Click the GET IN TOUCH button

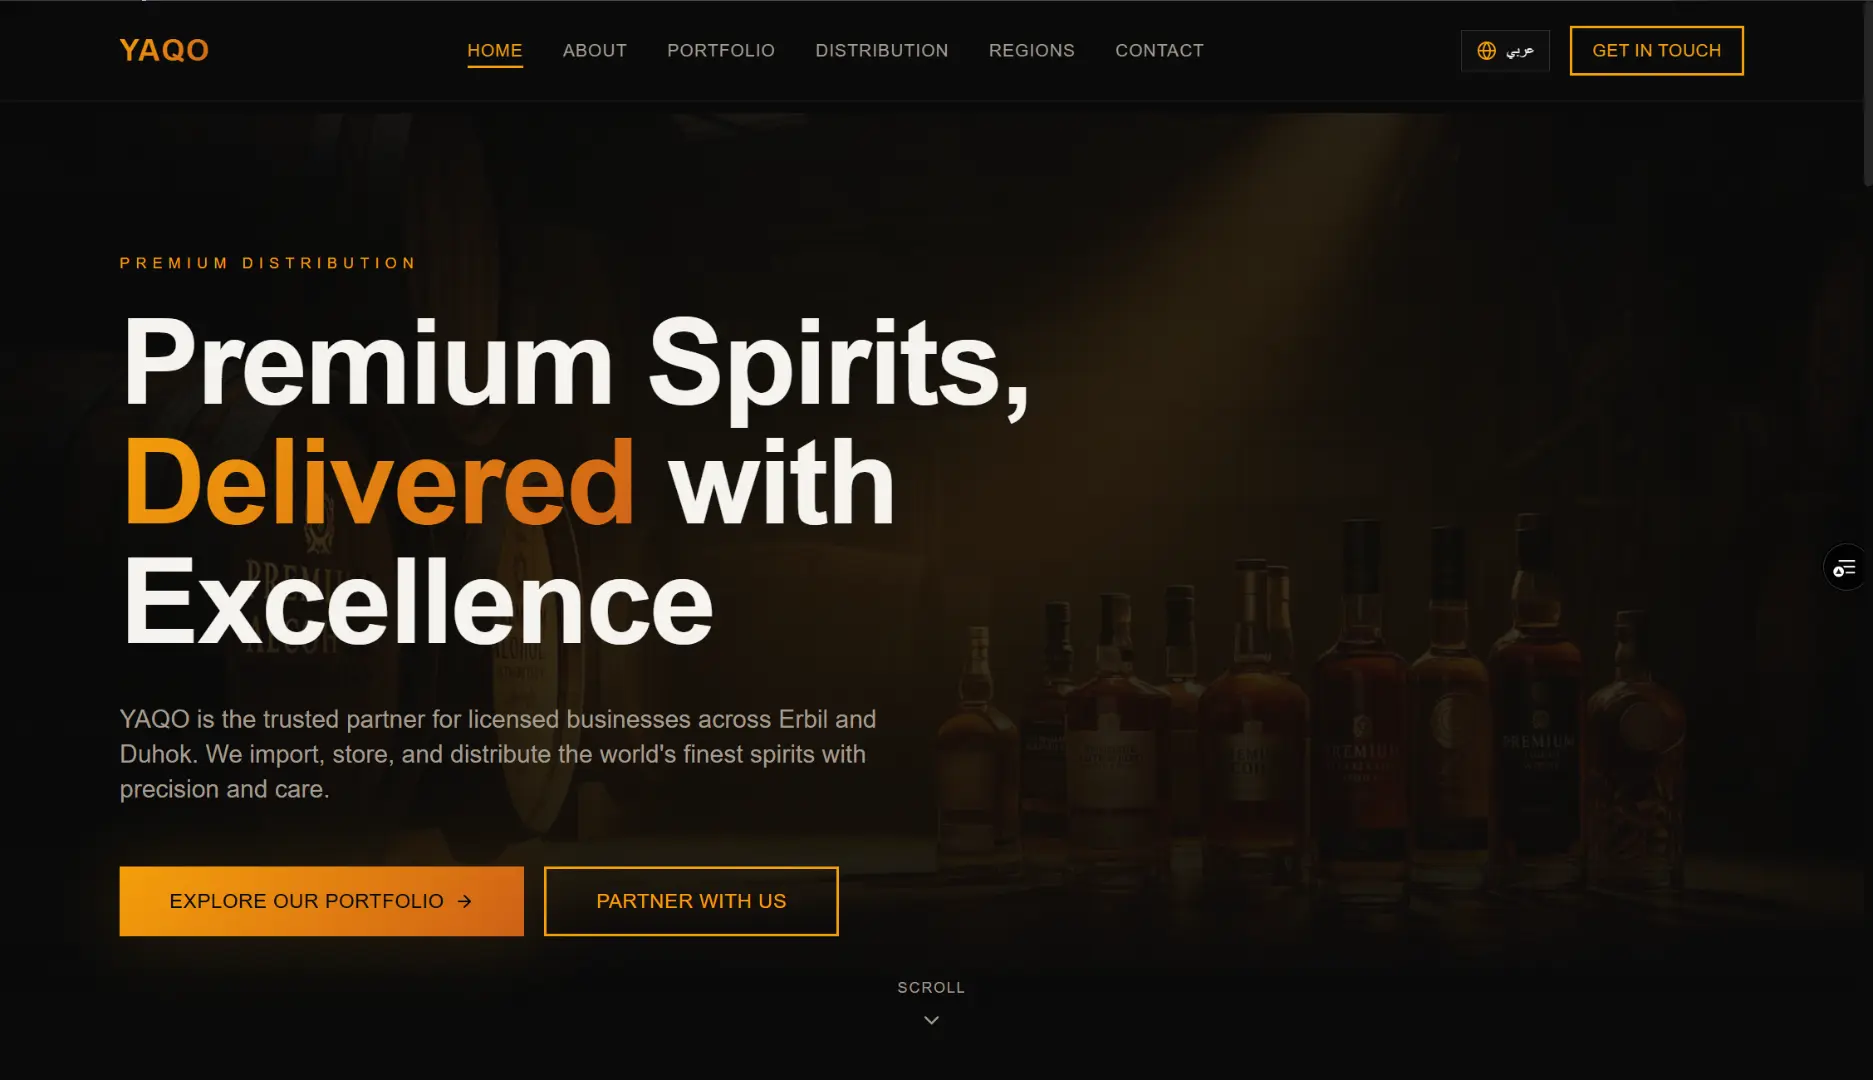tap(1657, 51)
